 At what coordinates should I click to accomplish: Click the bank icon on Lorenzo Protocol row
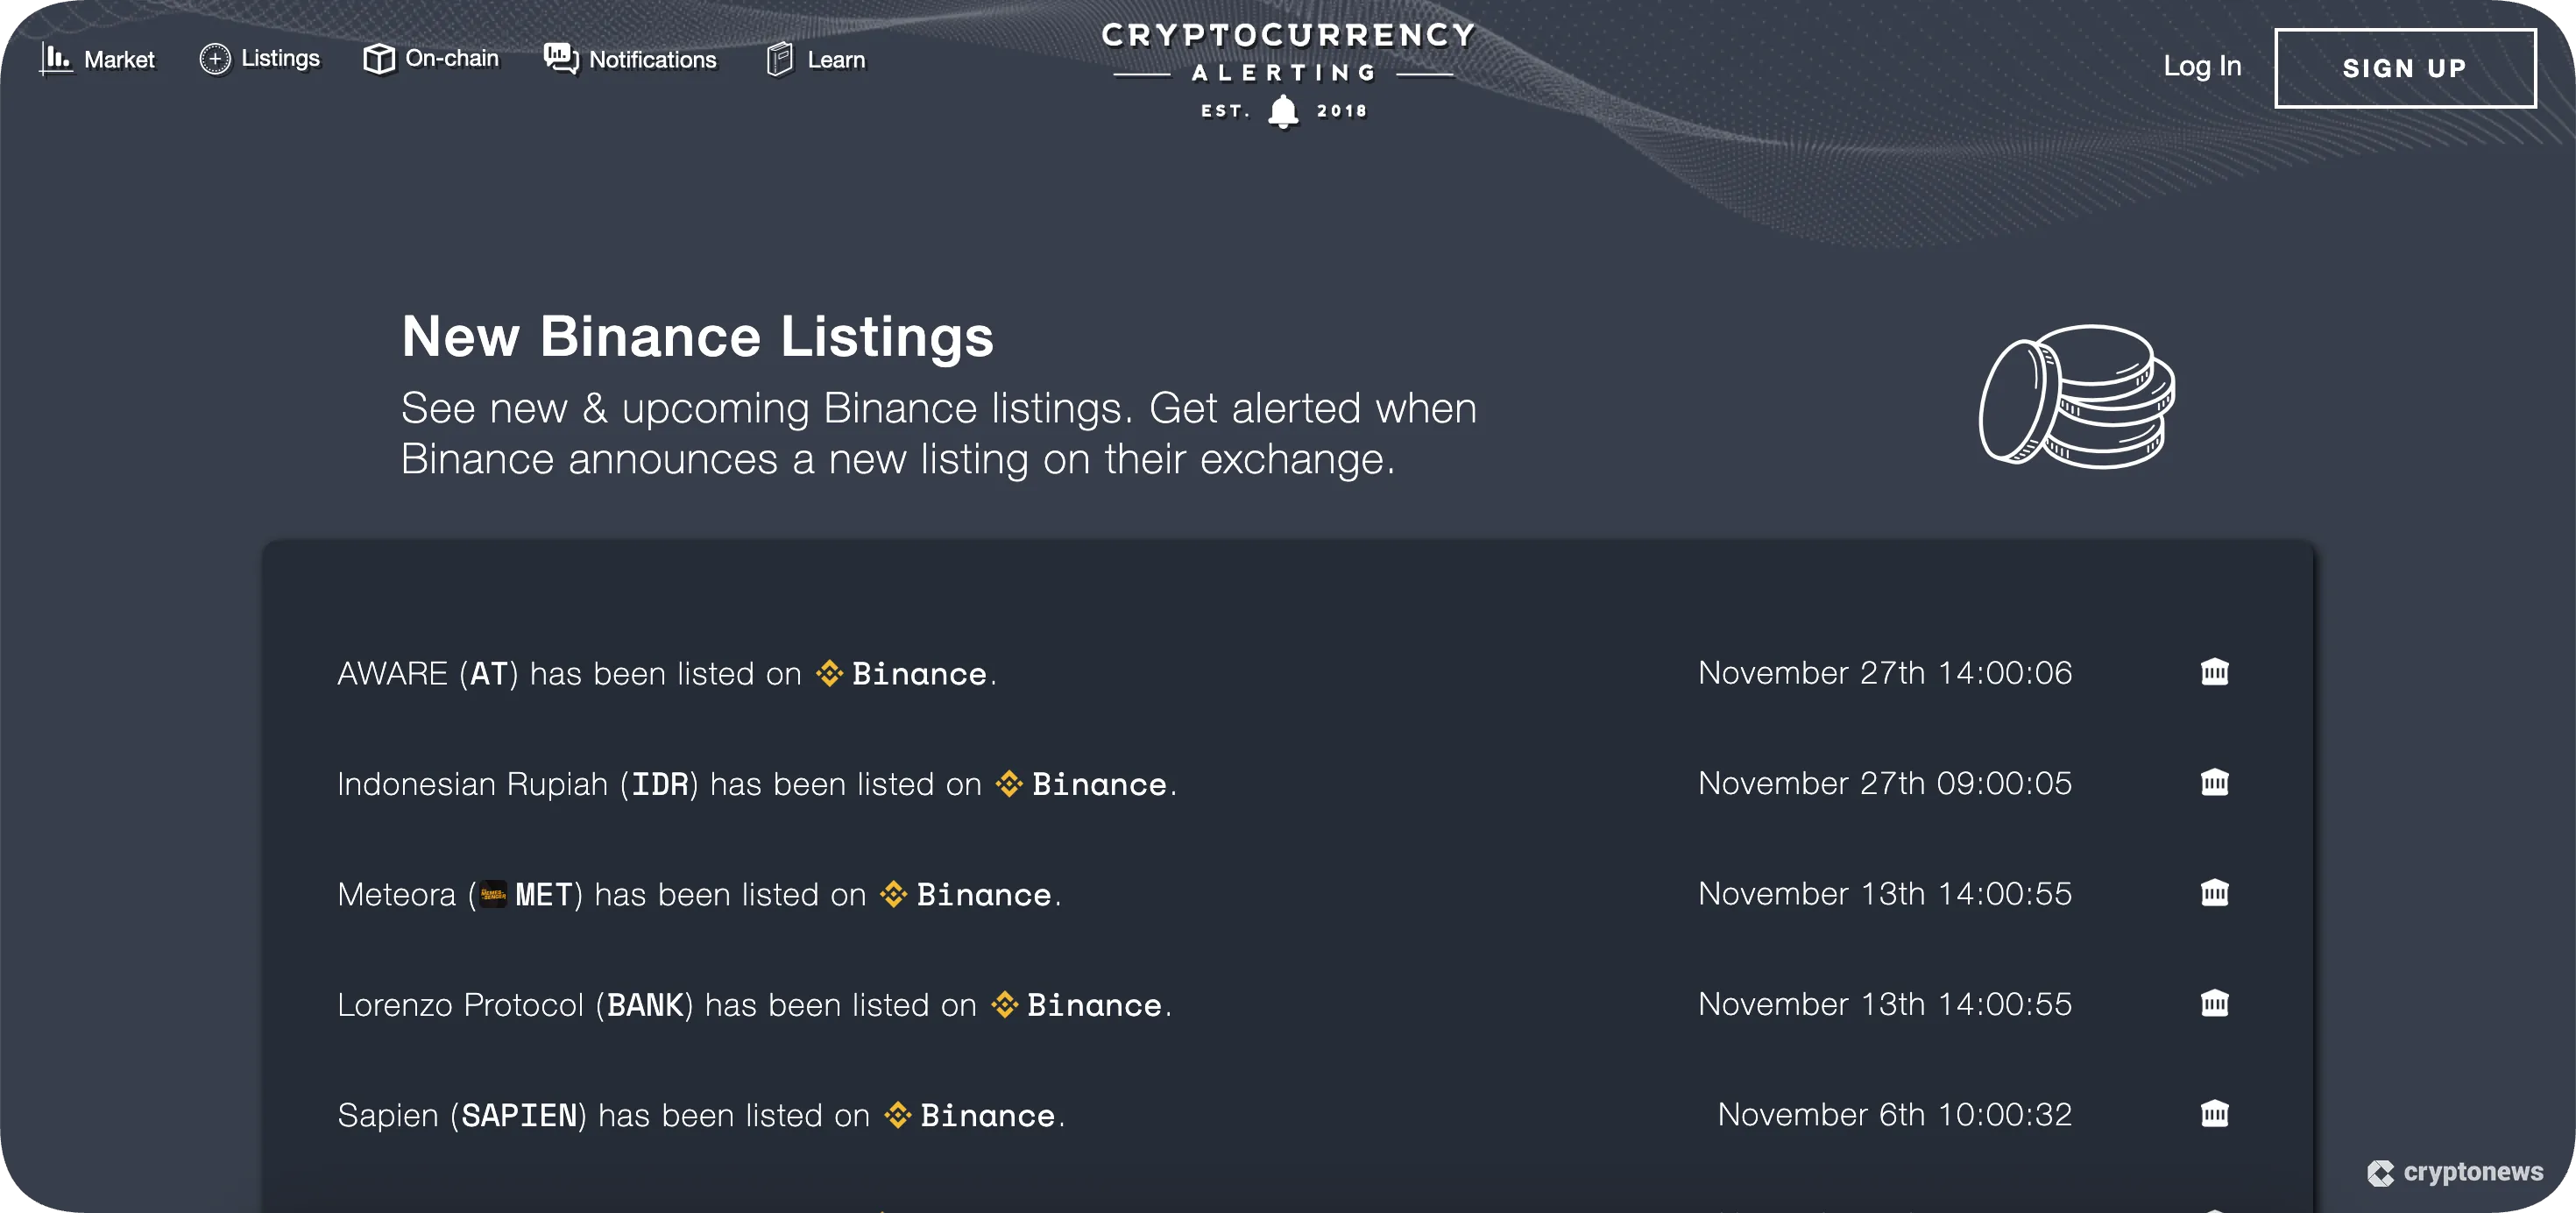(x=2215, y=1004)
